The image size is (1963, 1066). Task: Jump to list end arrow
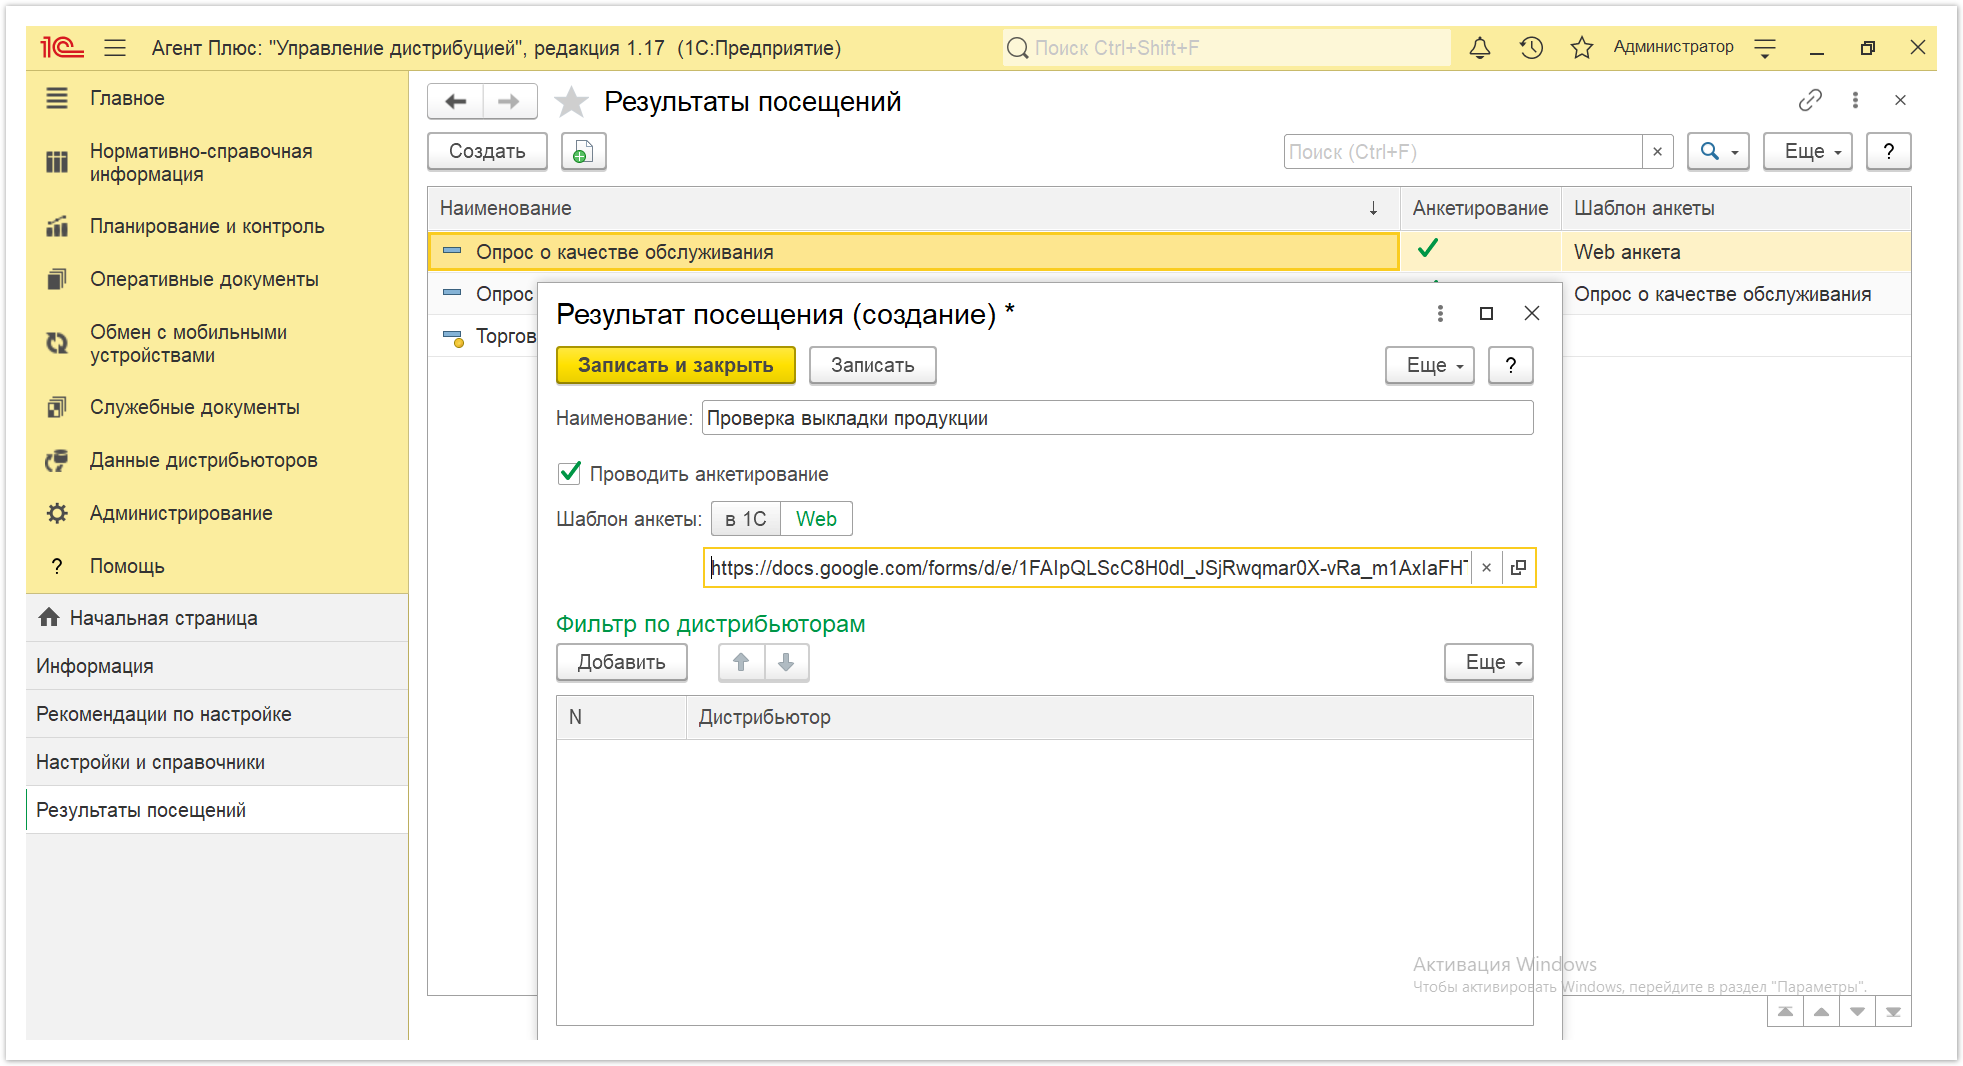tap(1893, 1011)
